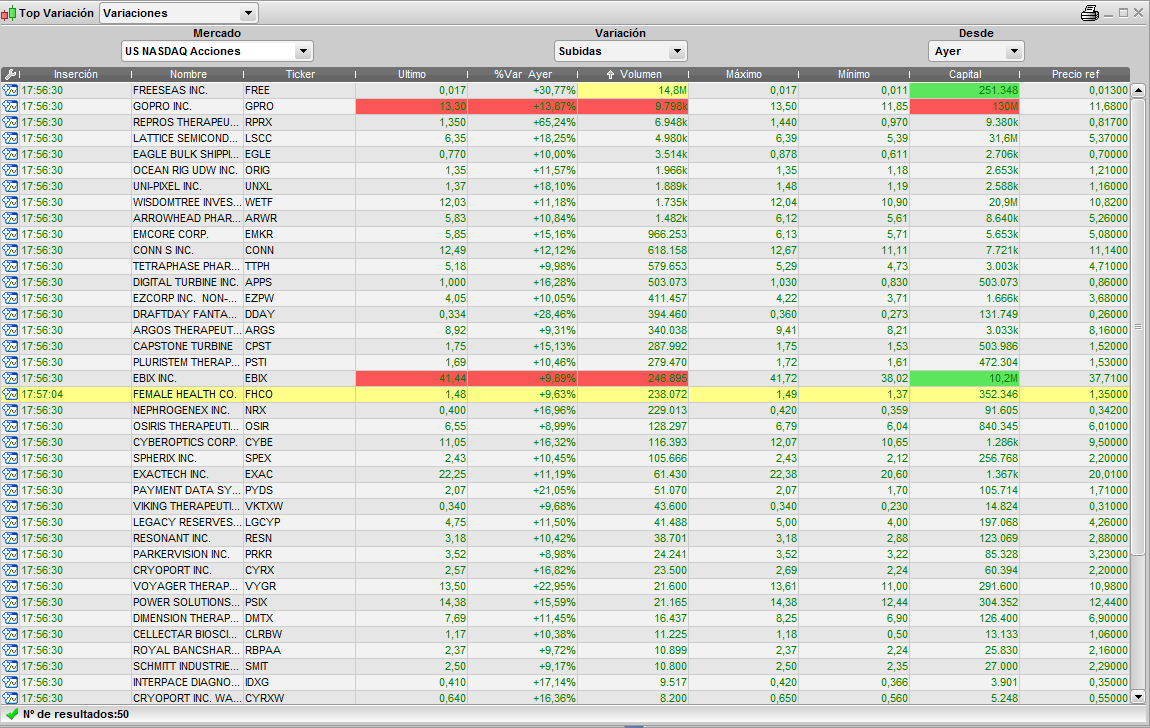Click the printer icon

tap(1089, 12)
